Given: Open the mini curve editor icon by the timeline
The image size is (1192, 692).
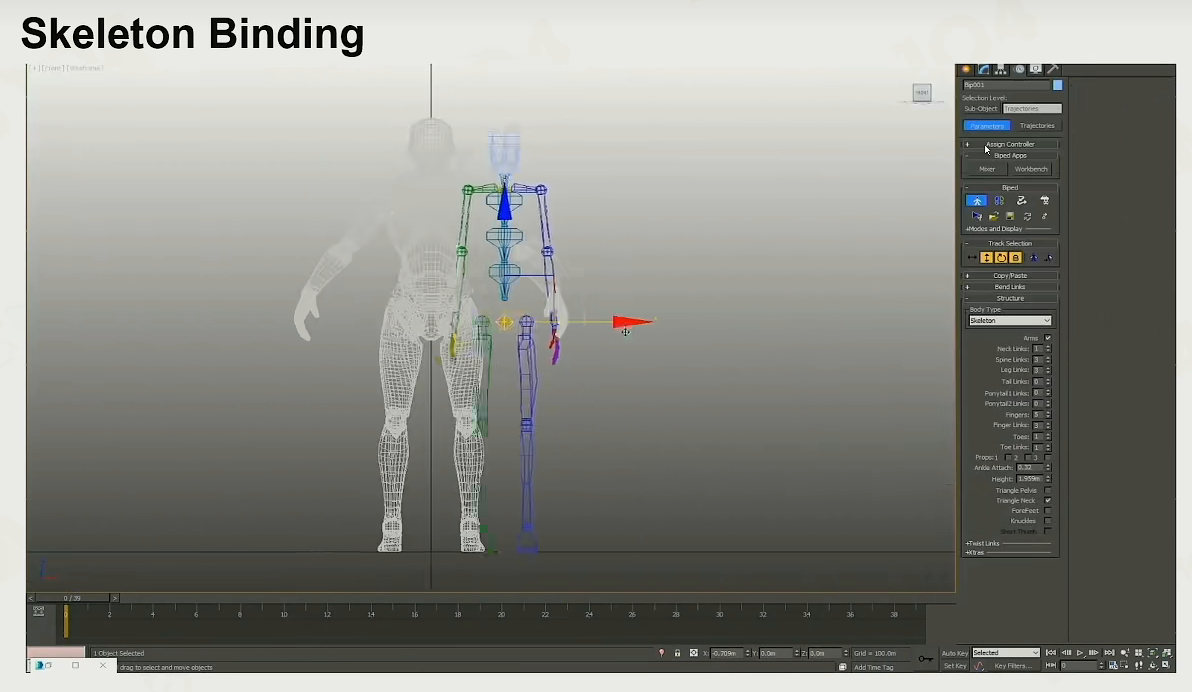Looking at the screenshot, I should (x=39, y=611).
